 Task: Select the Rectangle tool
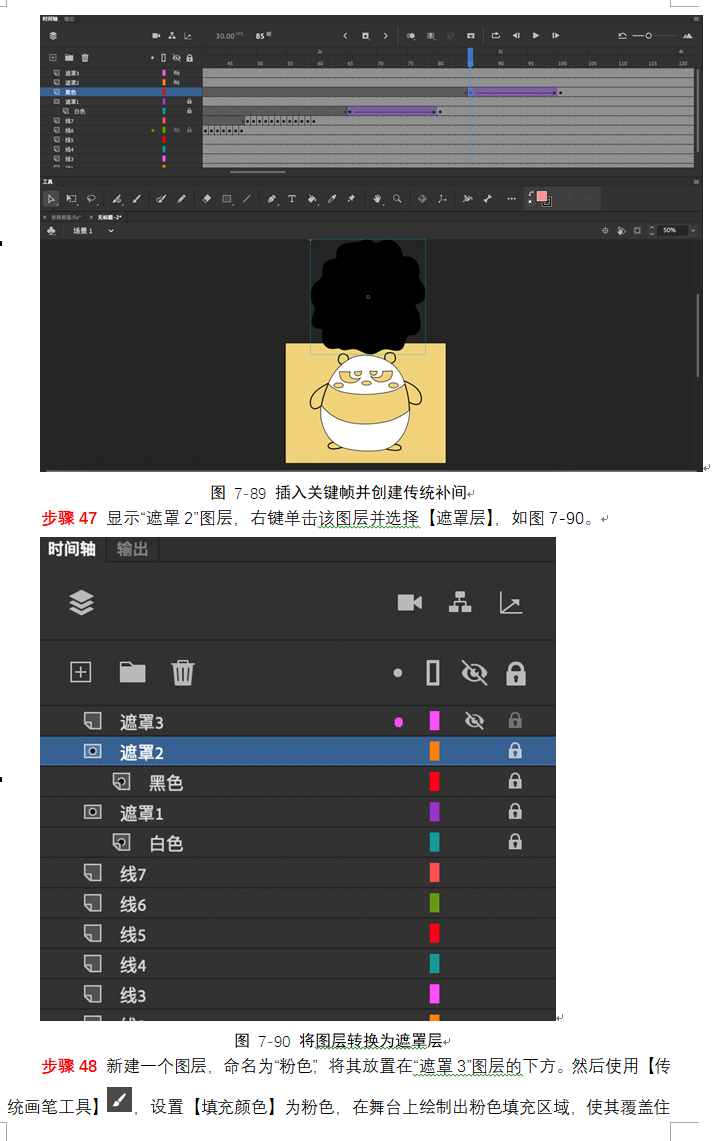click(226, 199)
